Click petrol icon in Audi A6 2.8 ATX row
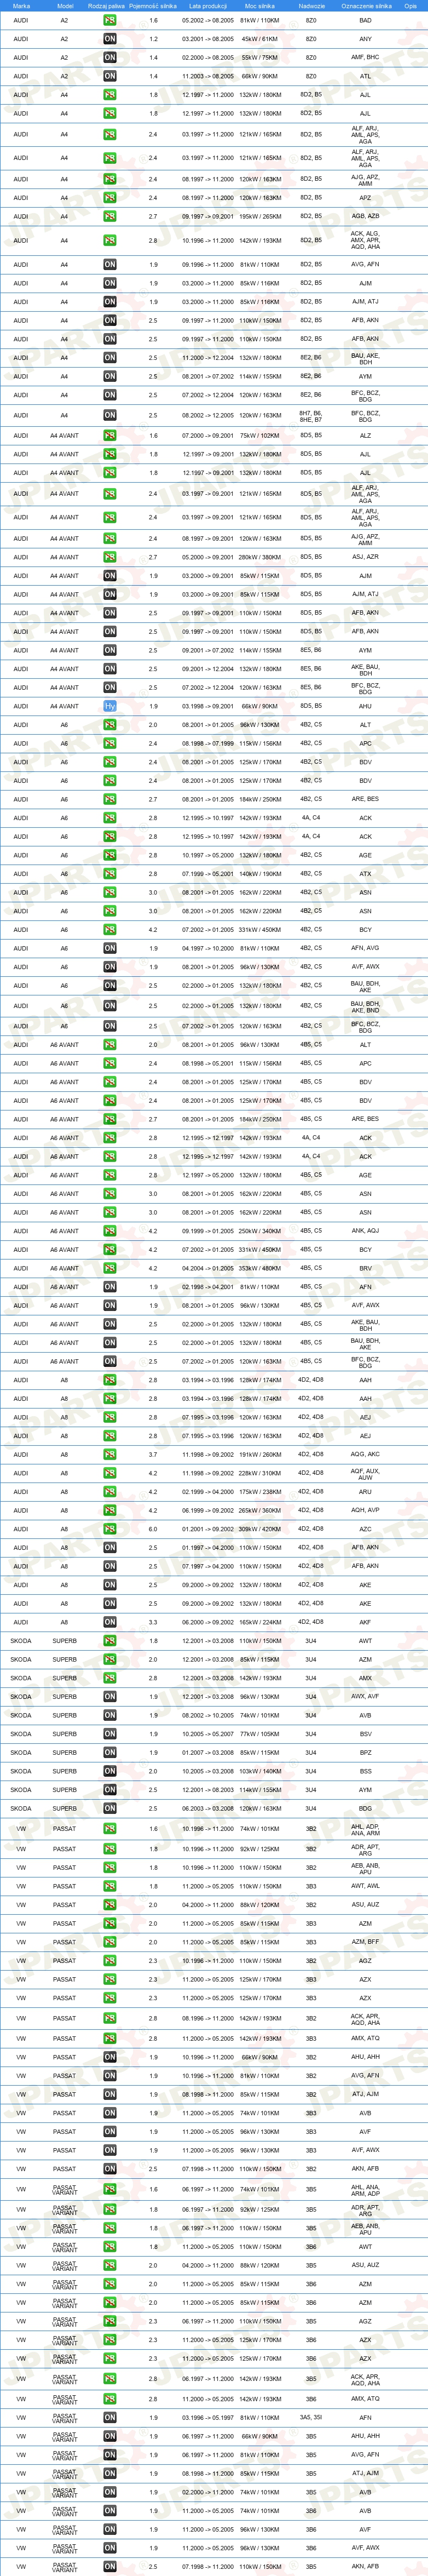 [110, 874]
